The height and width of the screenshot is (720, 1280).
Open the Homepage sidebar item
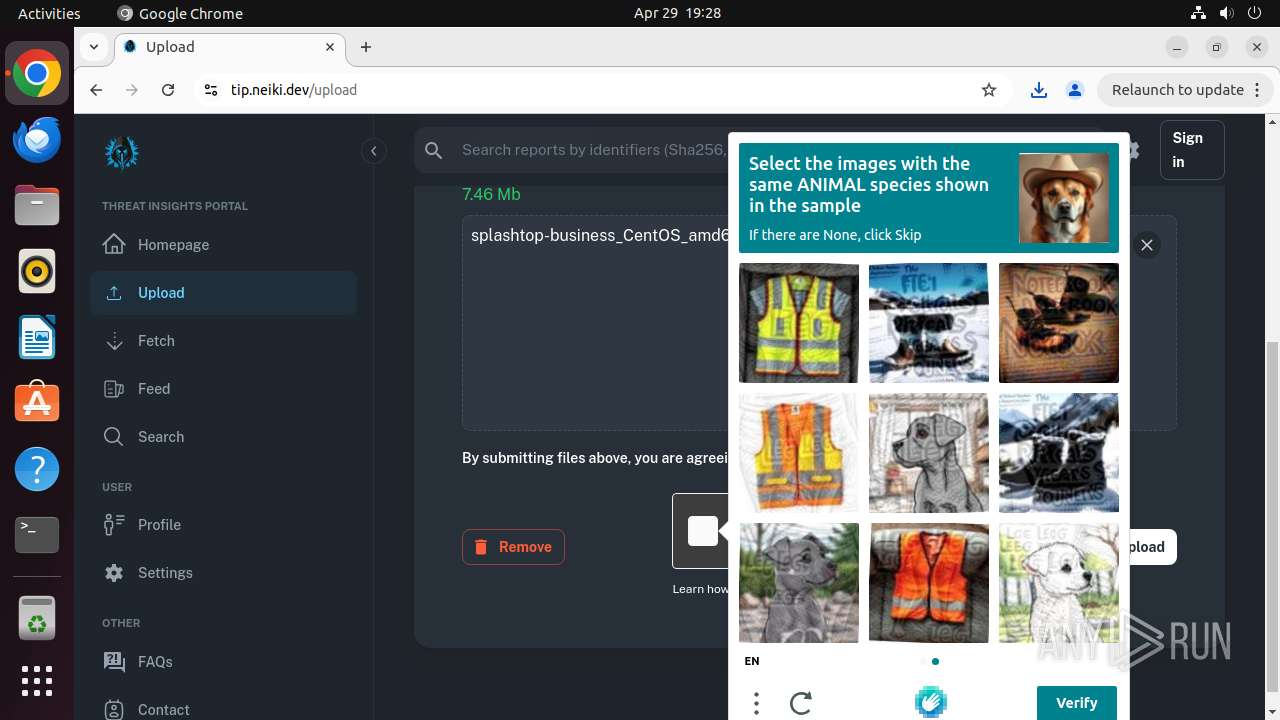click(223, 245)
